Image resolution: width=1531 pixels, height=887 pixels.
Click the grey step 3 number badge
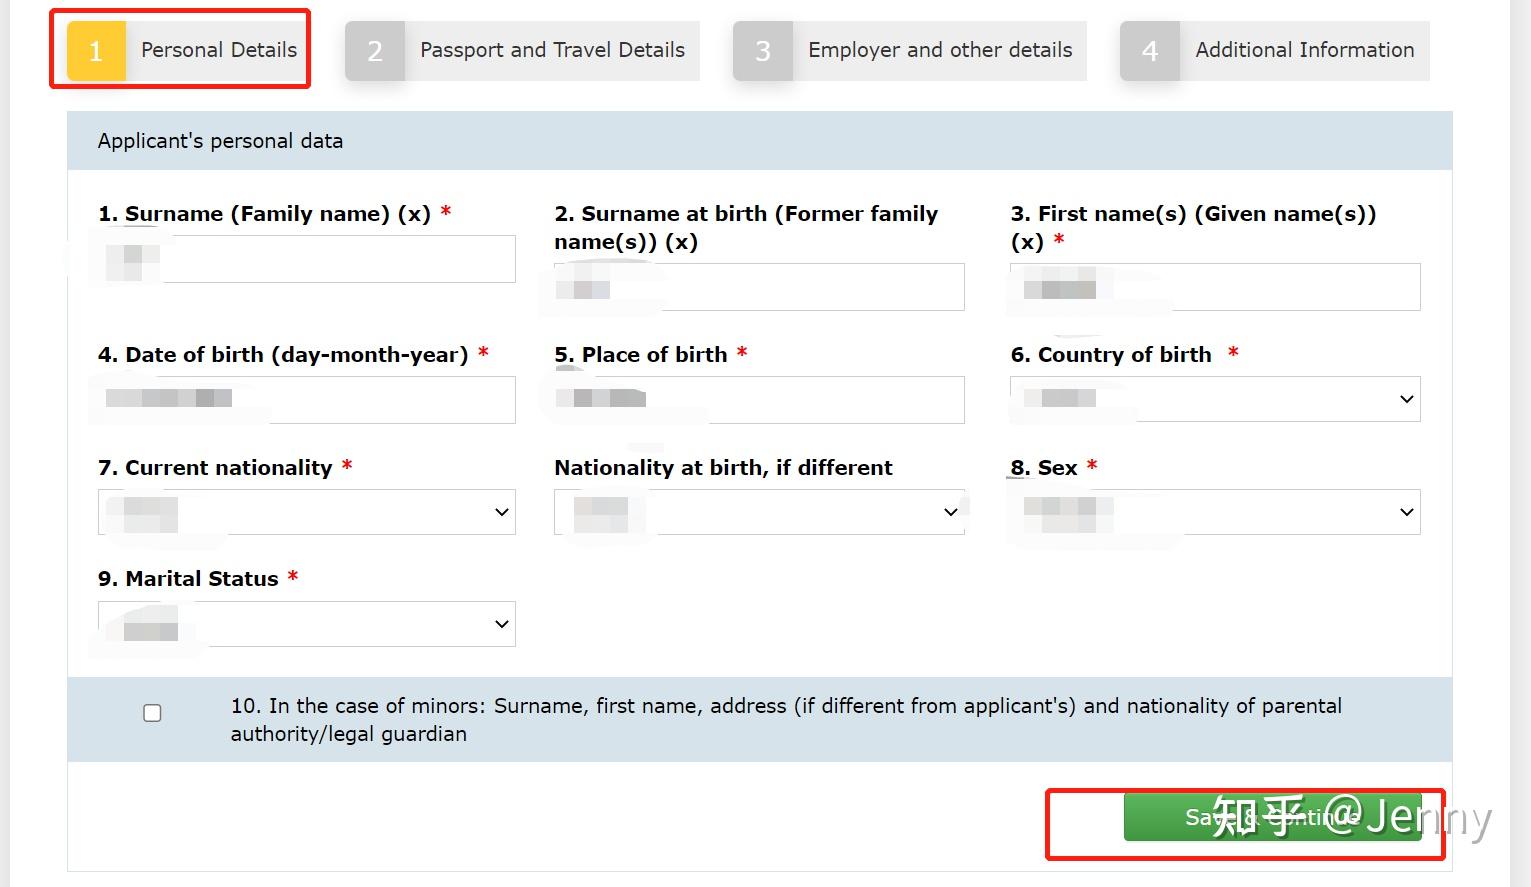[x=763, y=51]
